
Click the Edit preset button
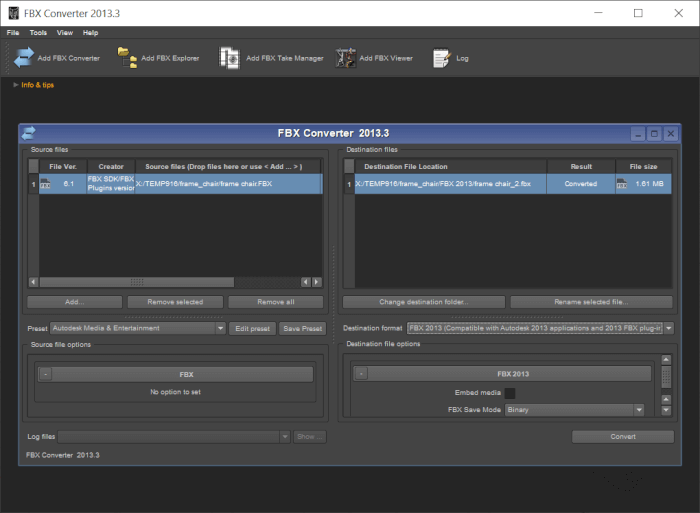pos(253,329)
